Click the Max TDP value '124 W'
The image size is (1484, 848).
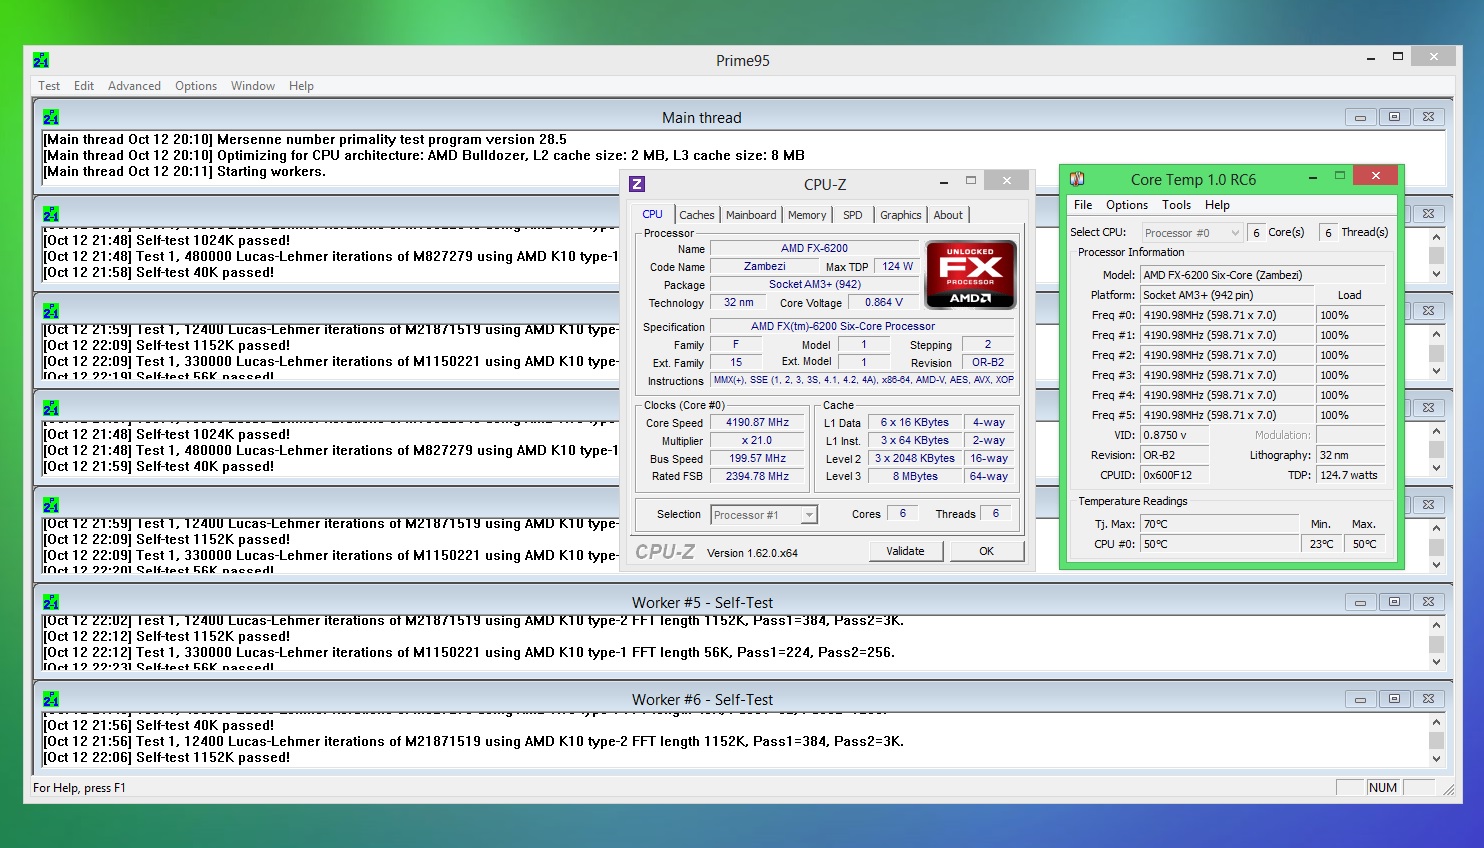click(x=898, y=266)
